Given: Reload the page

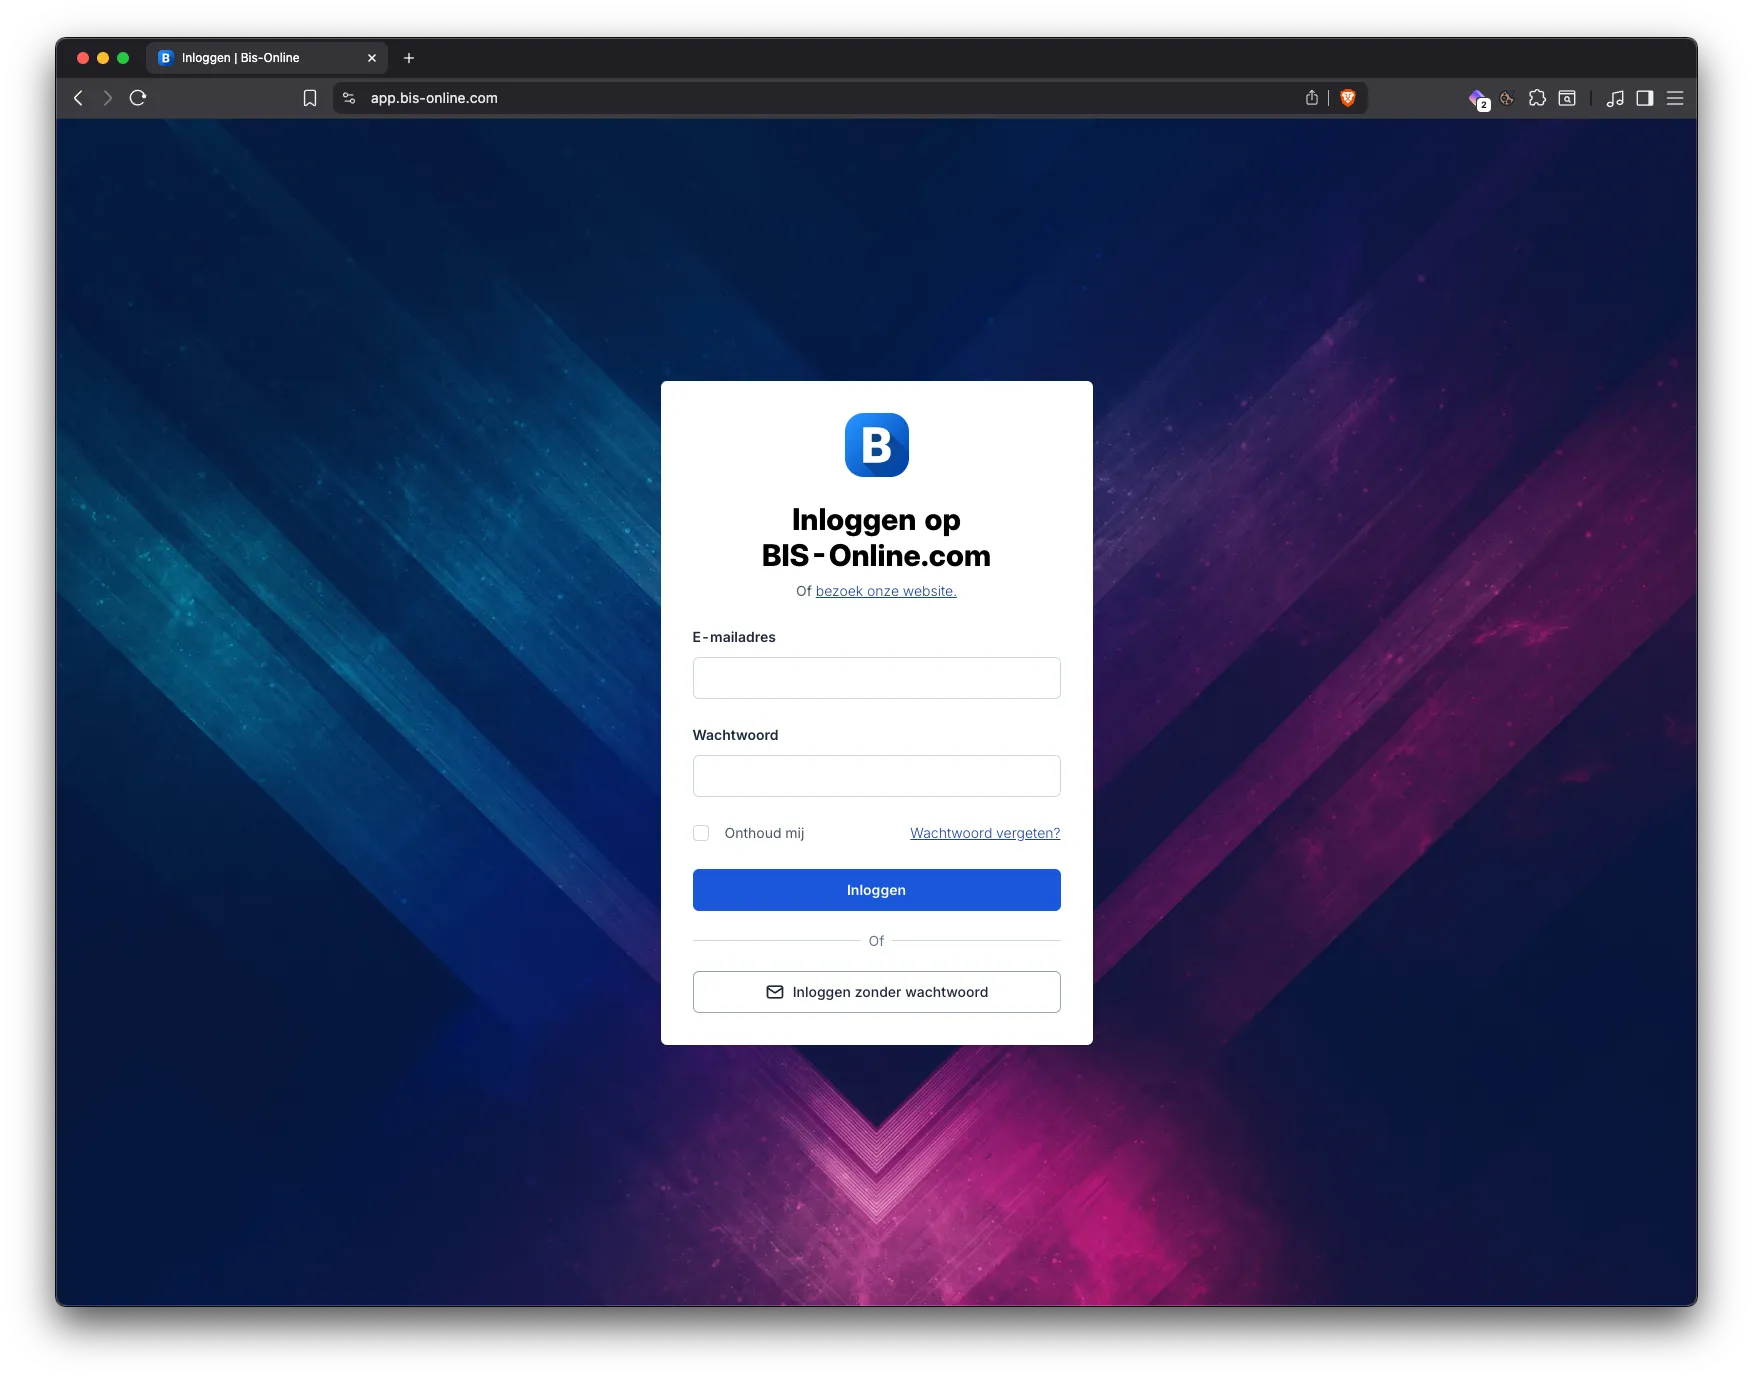Looking at the screenshot, I should pyautogui.click(x=138, y=98).
